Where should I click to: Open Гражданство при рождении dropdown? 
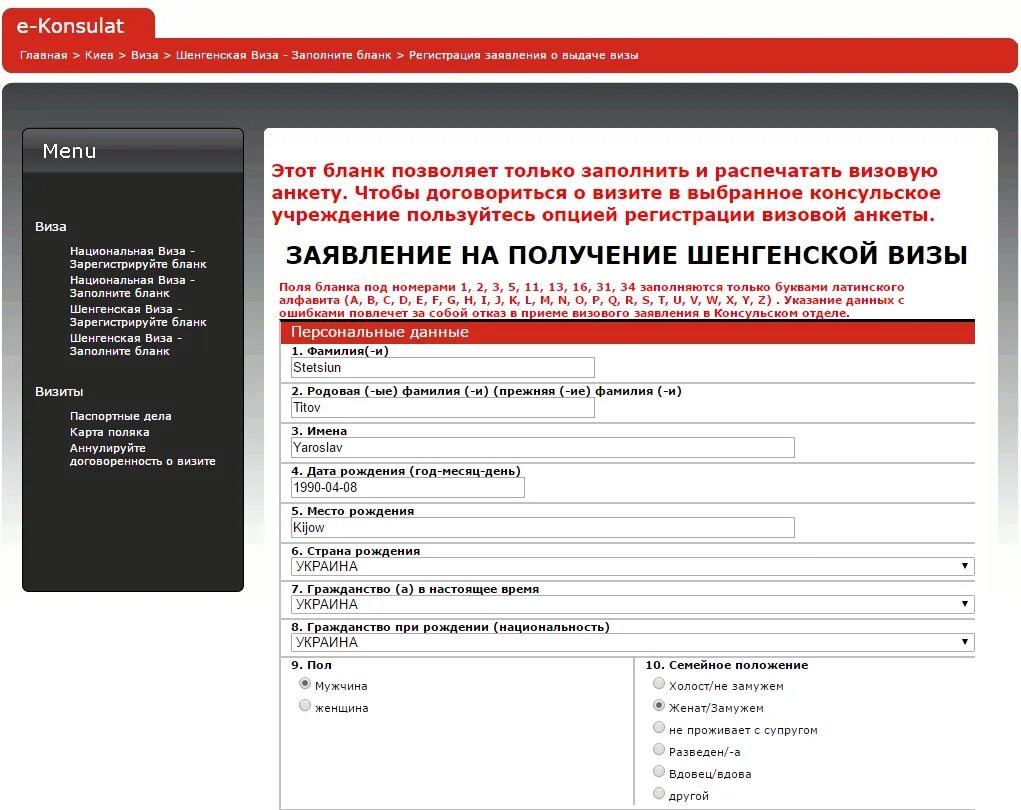tap(632, 643)
